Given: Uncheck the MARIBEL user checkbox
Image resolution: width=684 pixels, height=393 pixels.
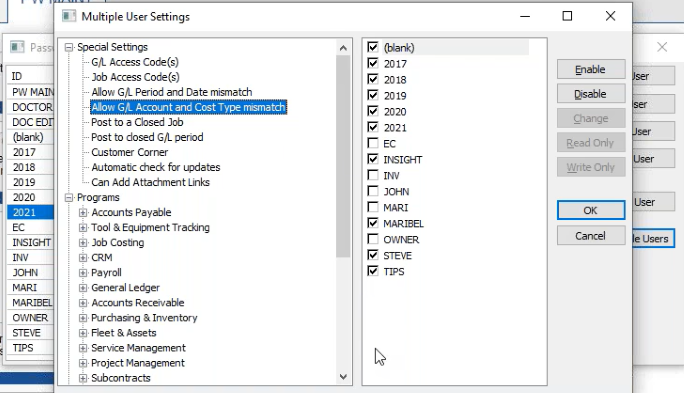Looking at the screenshot, I should point(373,223).
